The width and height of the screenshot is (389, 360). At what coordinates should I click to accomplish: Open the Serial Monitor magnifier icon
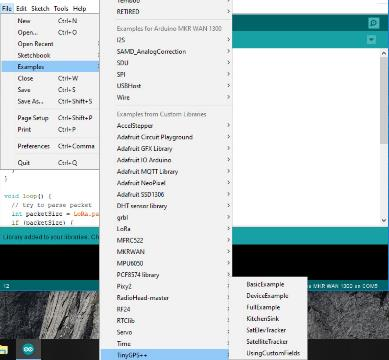click(374, 23)
